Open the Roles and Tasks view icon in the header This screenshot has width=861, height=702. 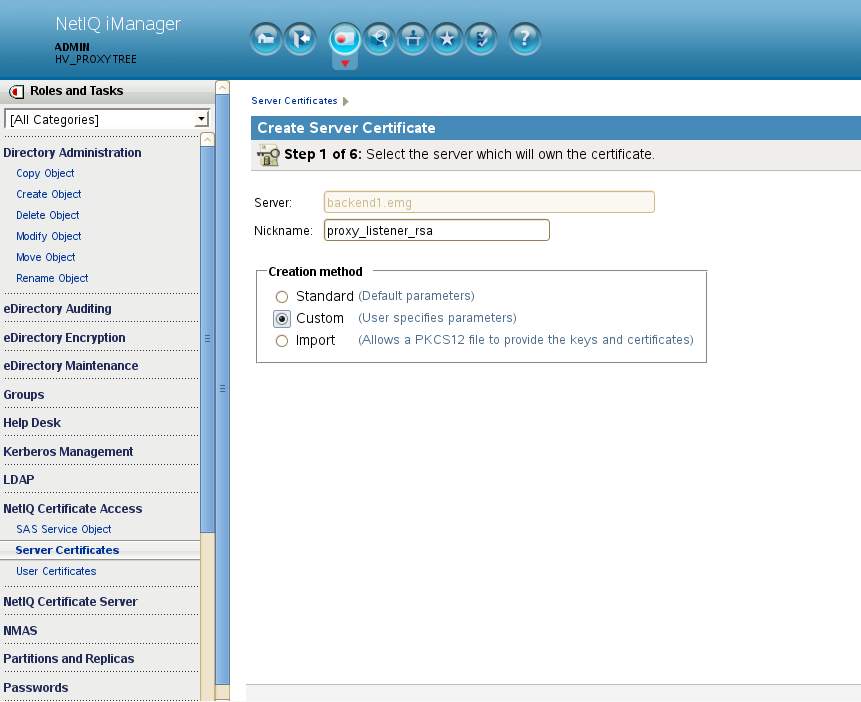pyautogui.click(x=344, y=38)
